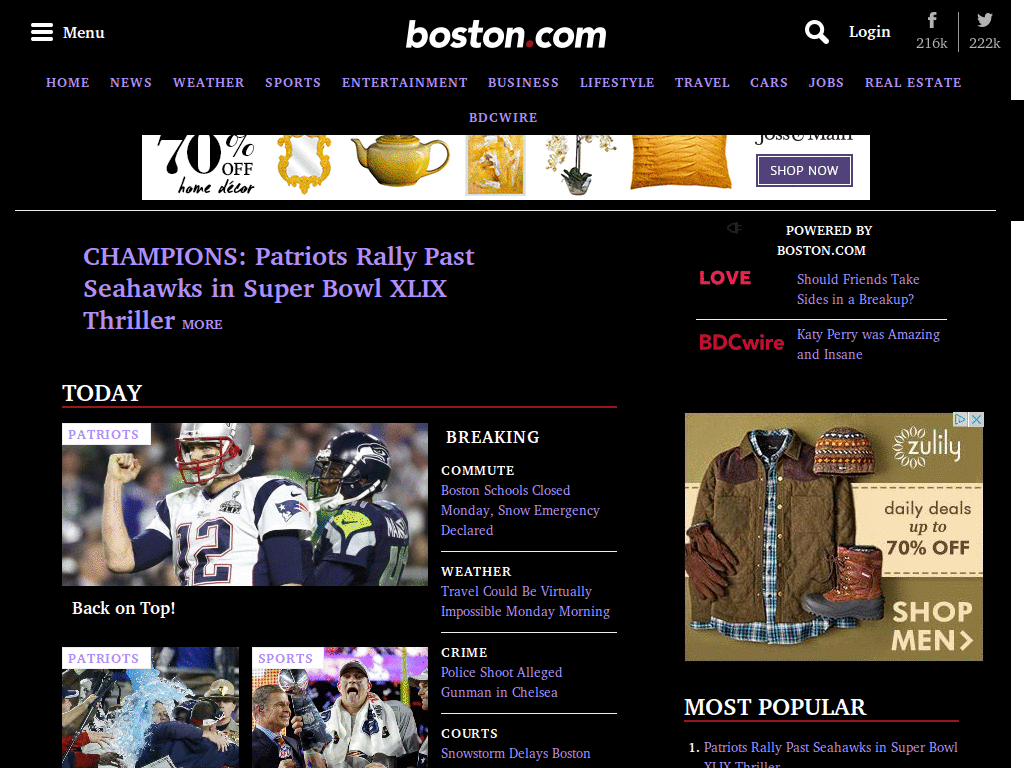Open BDCWIRE nav item

(503, 118)
